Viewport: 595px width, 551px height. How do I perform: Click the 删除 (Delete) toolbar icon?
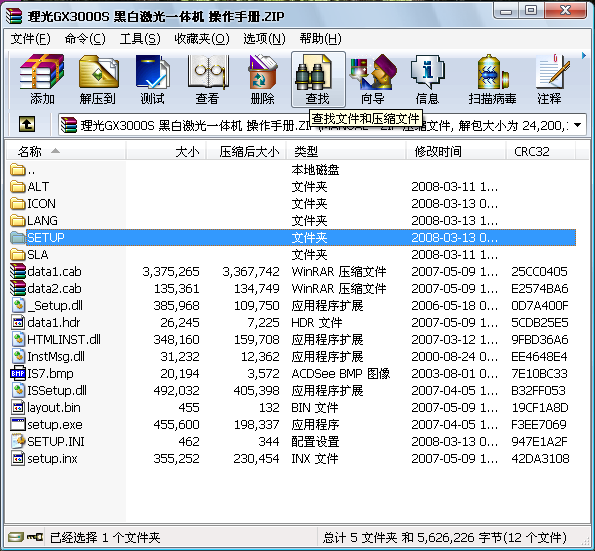(x=262, y=72)
